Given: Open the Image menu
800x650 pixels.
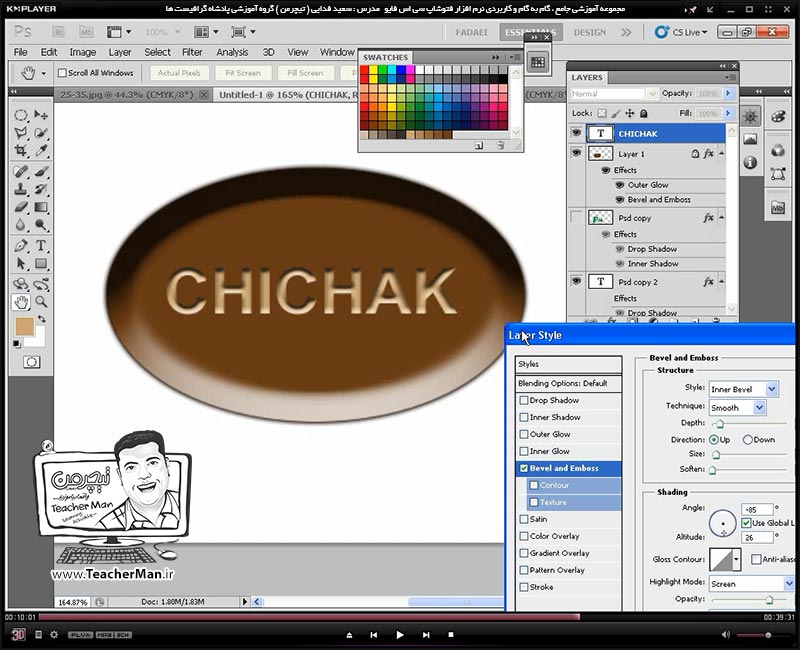Looking at the screenshot, I should click(83, 53).
